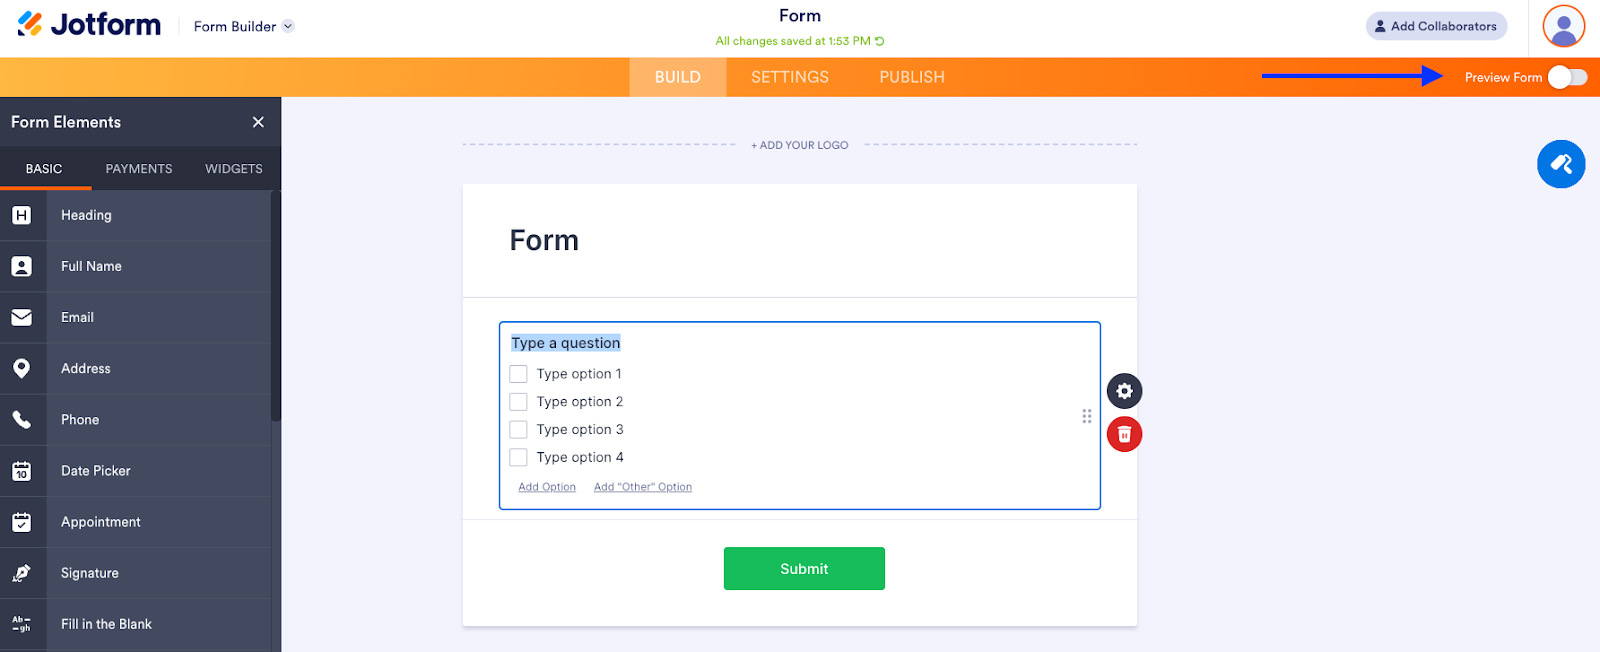1600x652 pixels.
Task: Grab the question drag handle
Action: [1087, 416]
